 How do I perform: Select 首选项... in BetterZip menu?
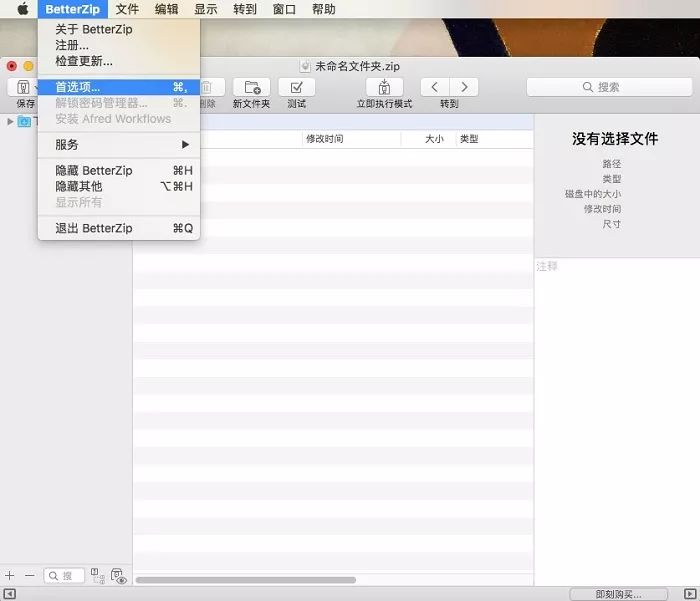coord(119,87)
